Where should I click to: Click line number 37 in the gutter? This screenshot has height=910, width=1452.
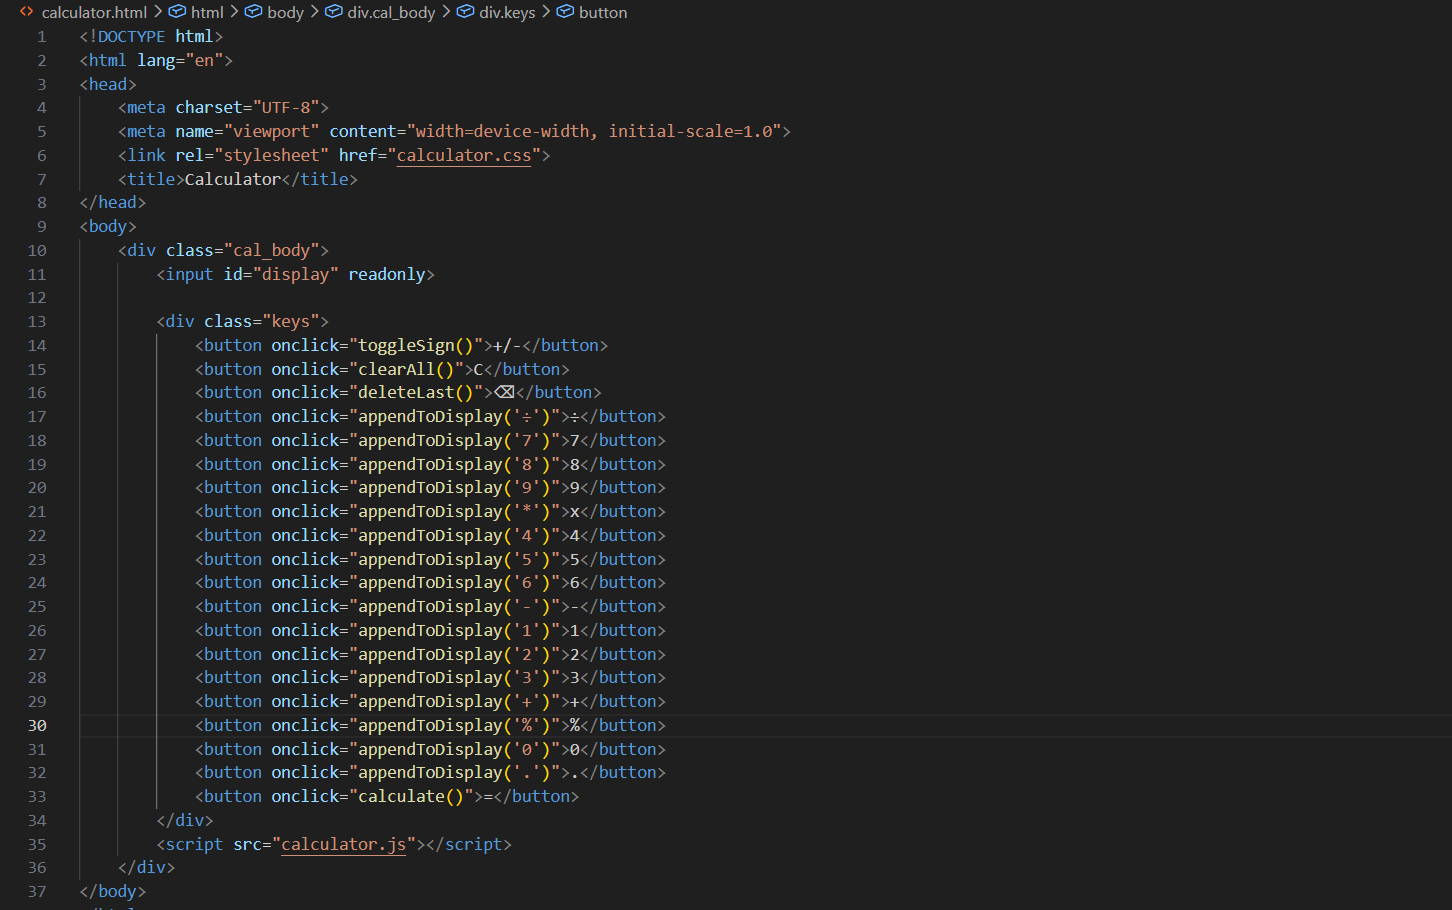point(37,892)
